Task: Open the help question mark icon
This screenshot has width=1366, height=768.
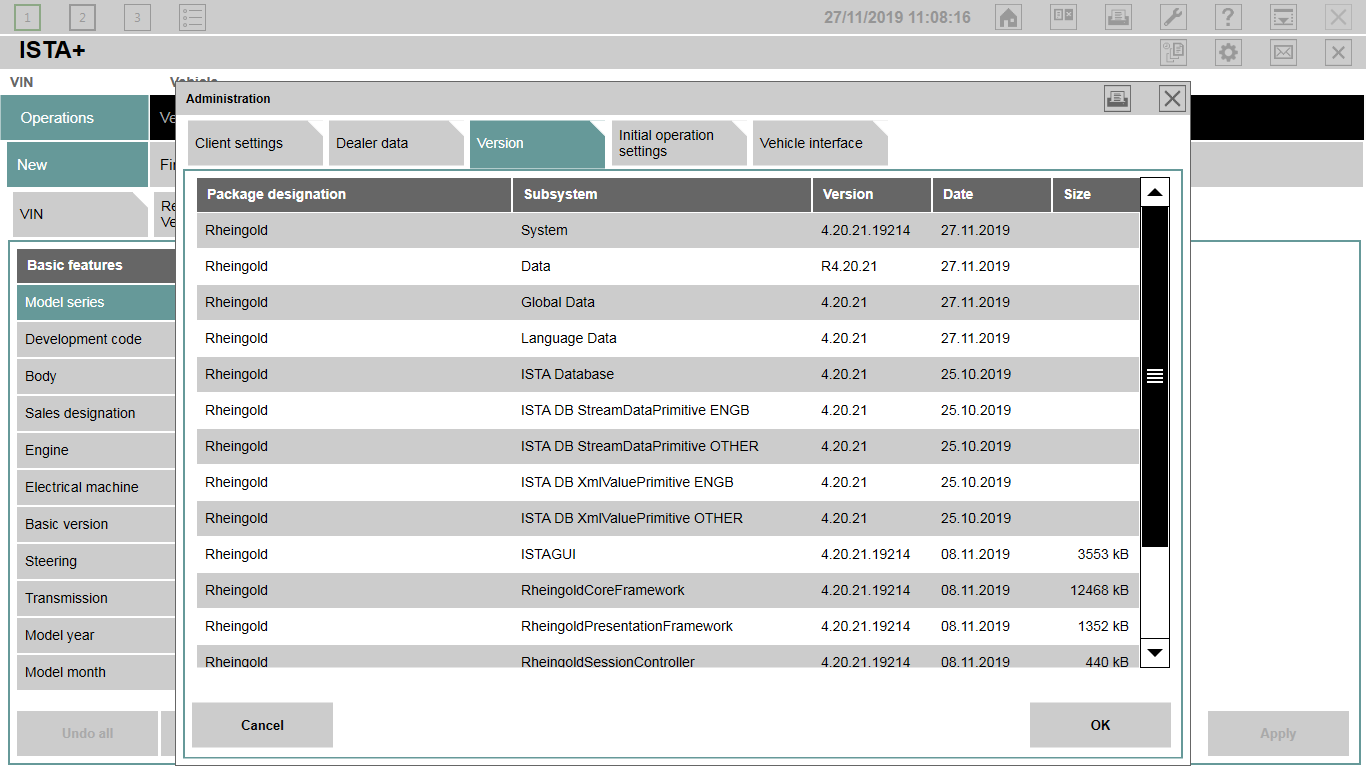Action: (1228, 17)
